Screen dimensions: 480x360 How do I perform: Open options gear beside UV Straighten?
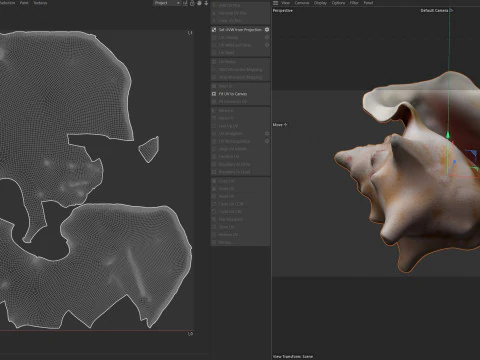coord(267,134)
